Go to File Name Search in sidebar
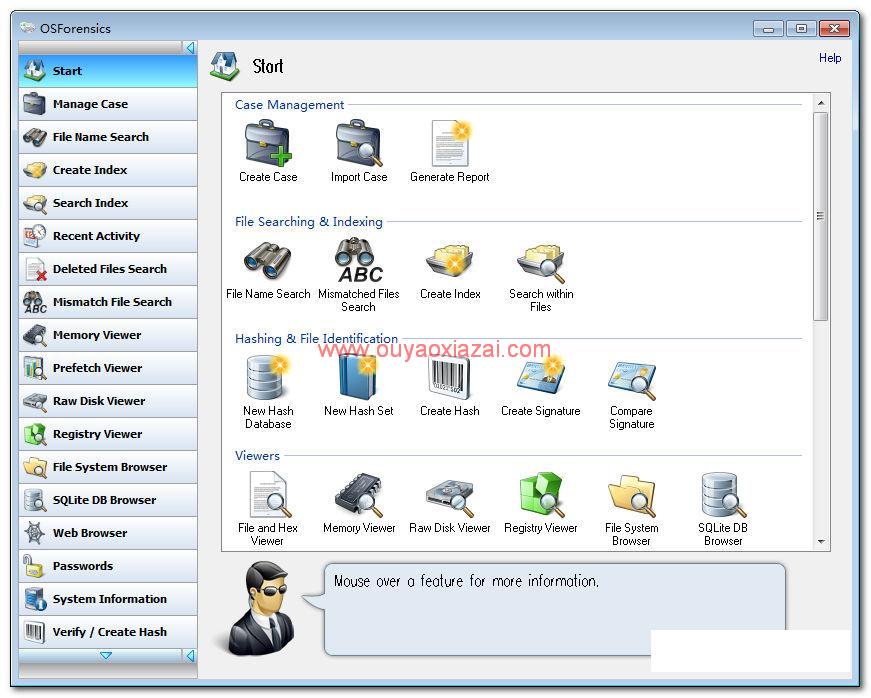 [x=108, y=137]
